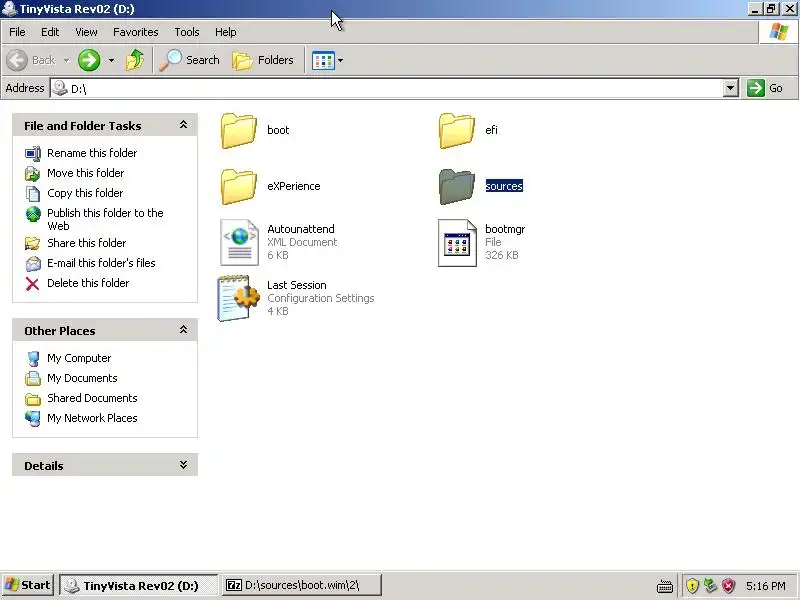Click the Share this folder link

pyautogui.click(x=86, y=243)
